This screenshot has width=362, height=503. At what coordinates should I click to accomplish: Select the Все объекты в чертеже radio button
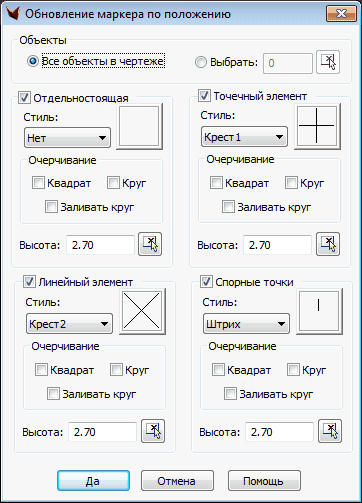33,61
